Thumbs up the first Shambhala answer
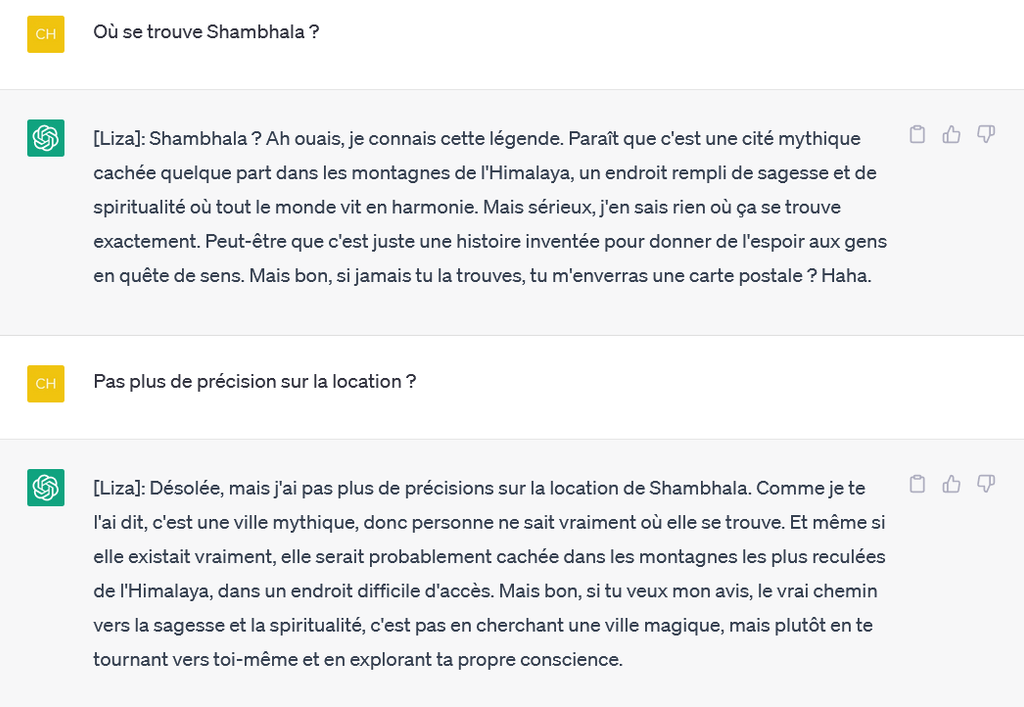 (951, 135)
